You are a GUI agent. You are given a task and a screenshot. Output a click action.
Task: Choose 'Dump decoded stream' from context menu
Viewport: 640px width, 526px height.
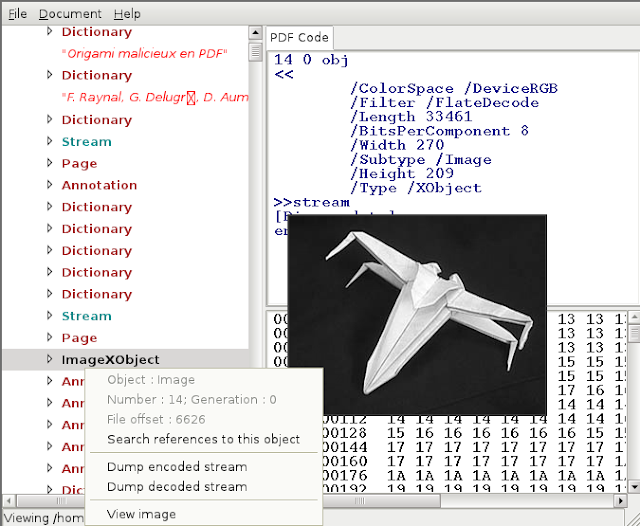(x=177, y=486)
